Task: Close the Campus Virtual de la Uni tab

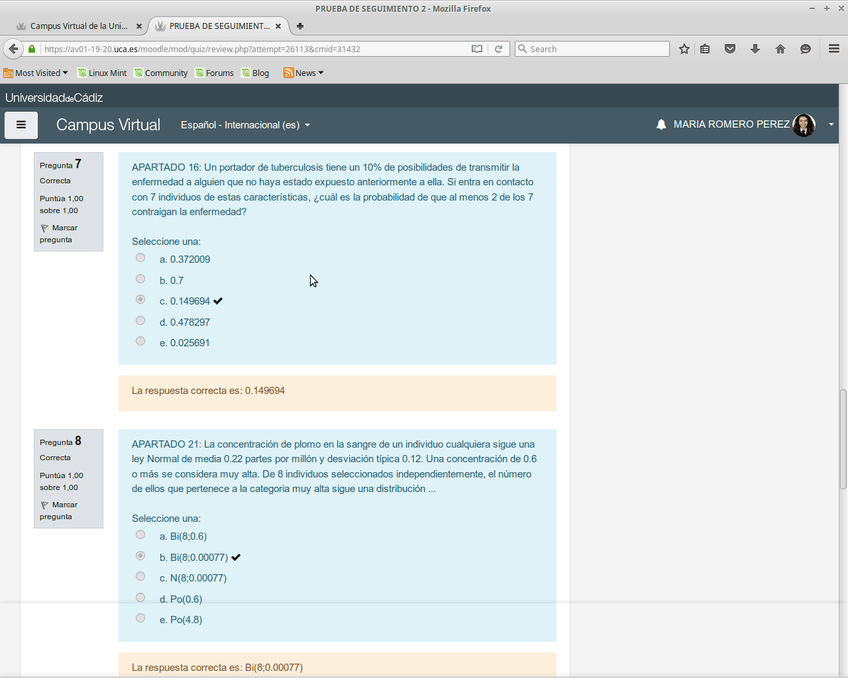Action: [x=139, y=26]
